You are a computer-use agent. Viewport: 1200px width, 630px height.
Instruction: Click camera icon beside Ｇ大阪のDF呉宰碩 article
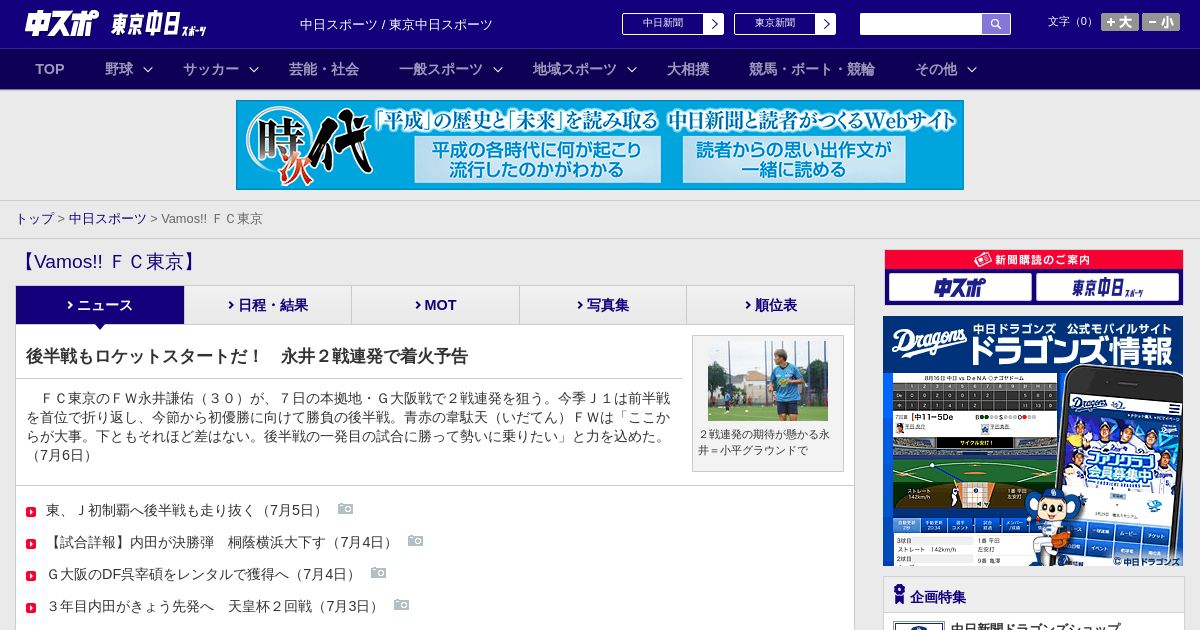point(379,573)
